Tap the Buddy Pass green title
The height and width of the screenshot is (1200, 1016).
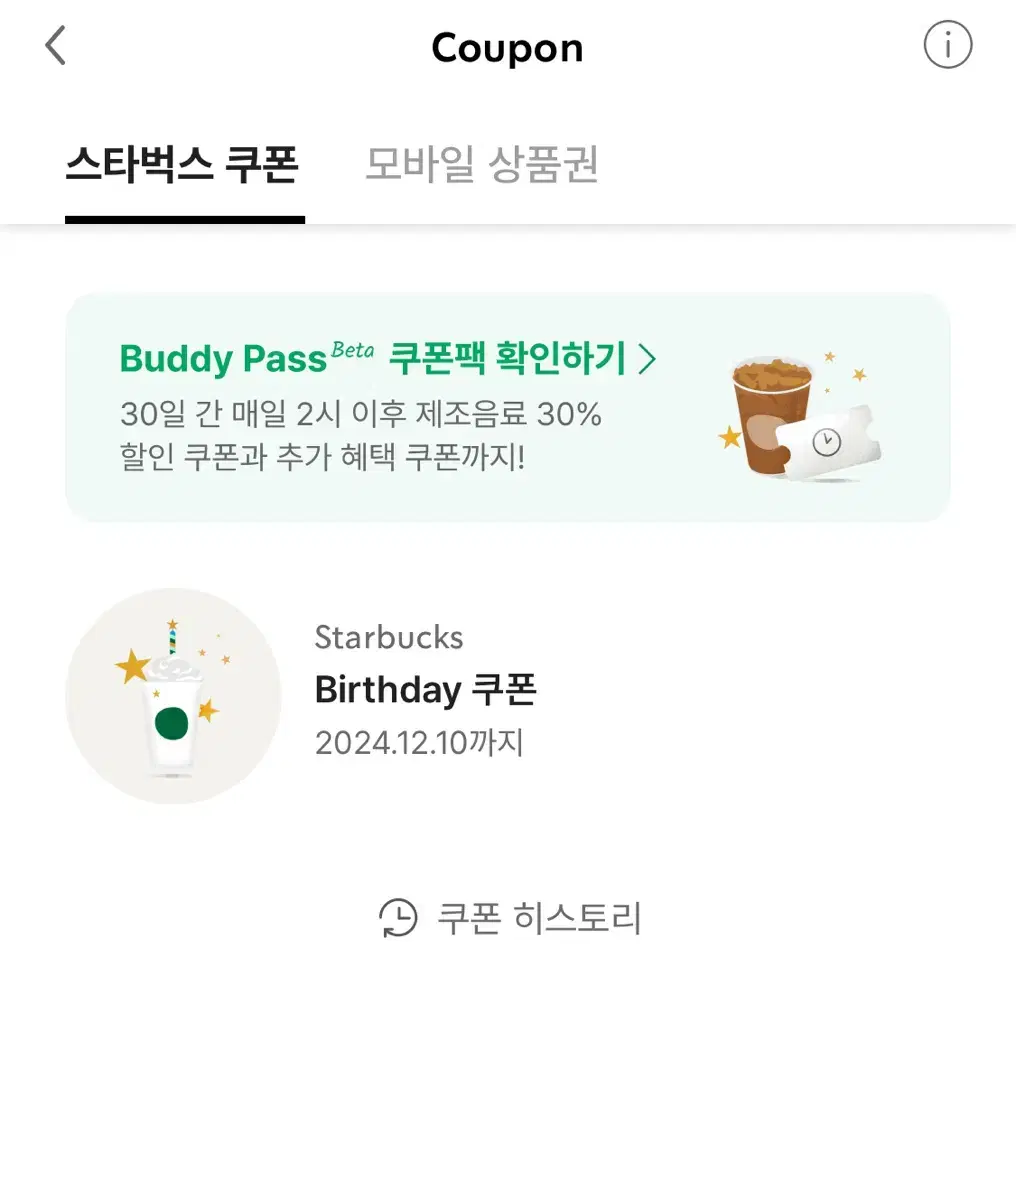pos(223,359)
